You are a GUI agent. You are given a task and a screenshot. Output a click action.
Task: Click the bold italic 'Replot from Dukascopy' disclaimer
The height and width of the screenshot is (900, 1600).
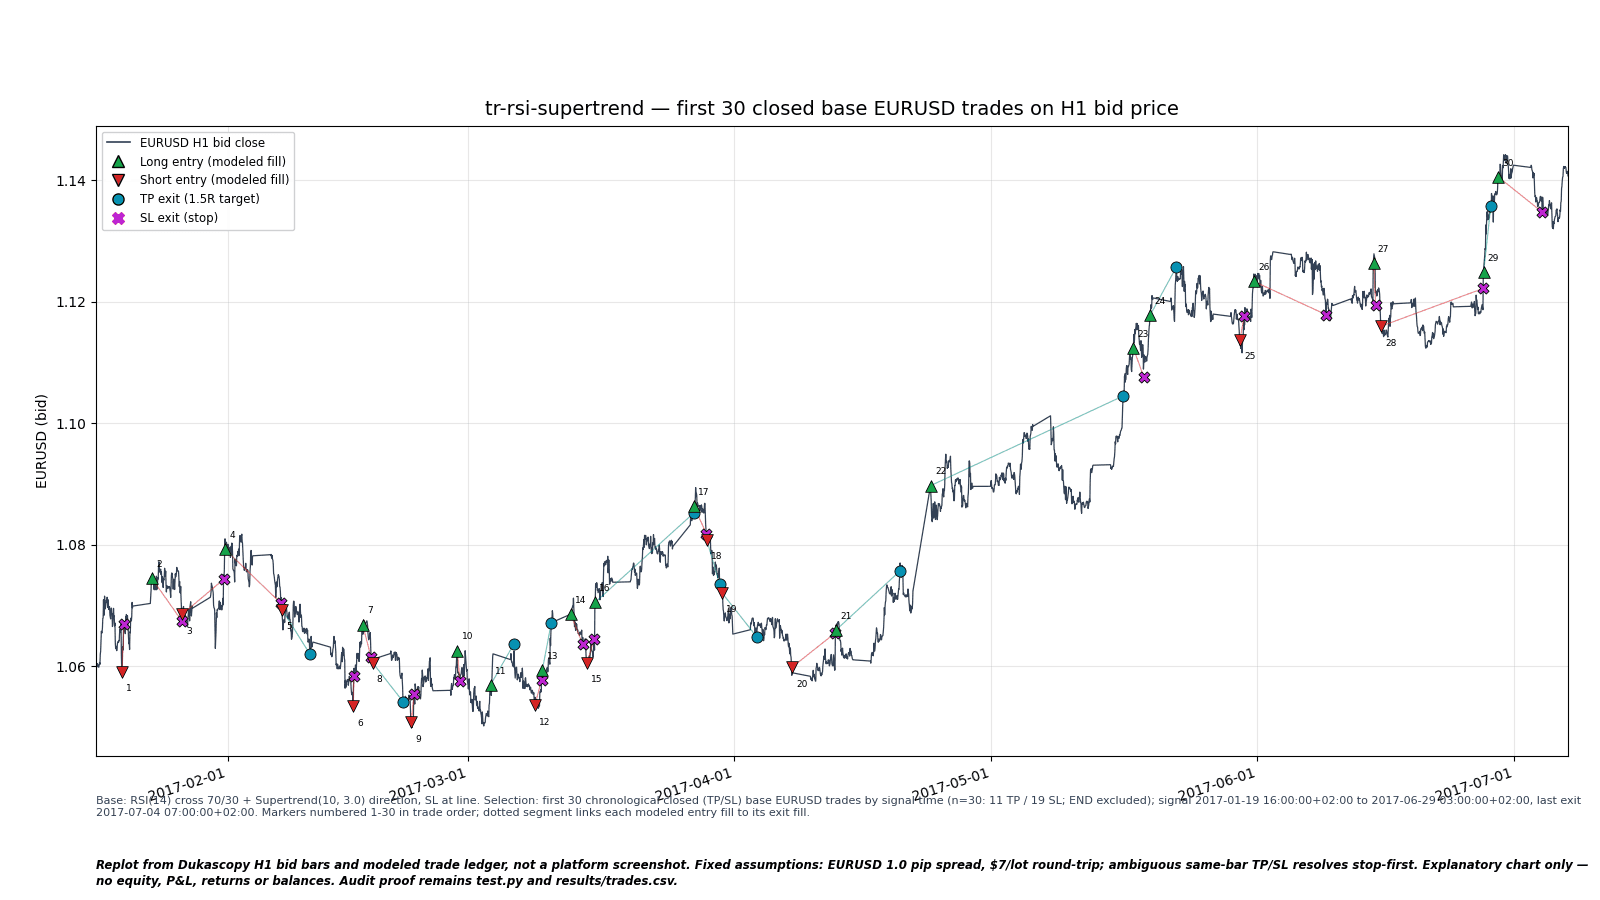(842, 873)
